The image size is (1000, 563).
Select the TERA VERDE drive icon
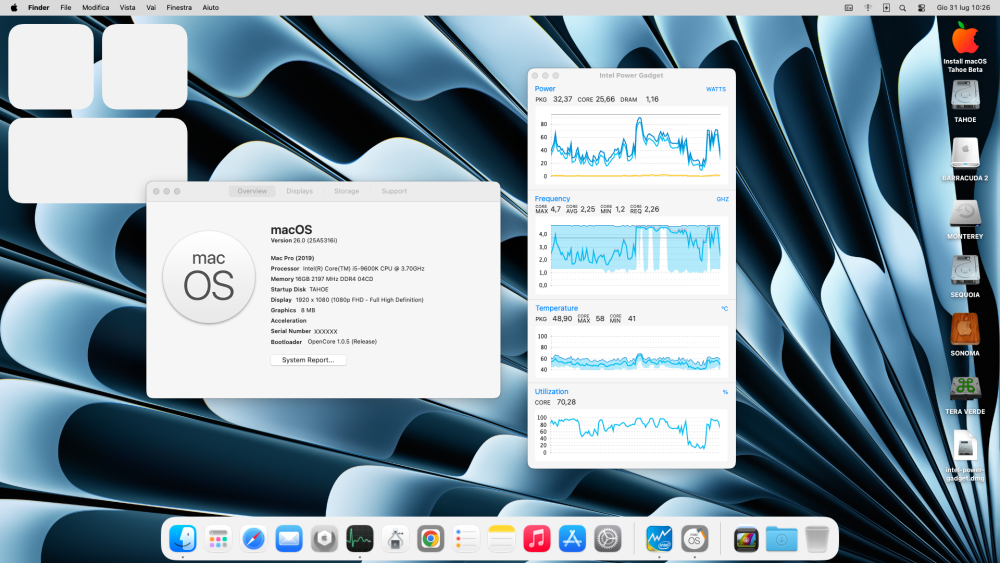pos(965,393)
